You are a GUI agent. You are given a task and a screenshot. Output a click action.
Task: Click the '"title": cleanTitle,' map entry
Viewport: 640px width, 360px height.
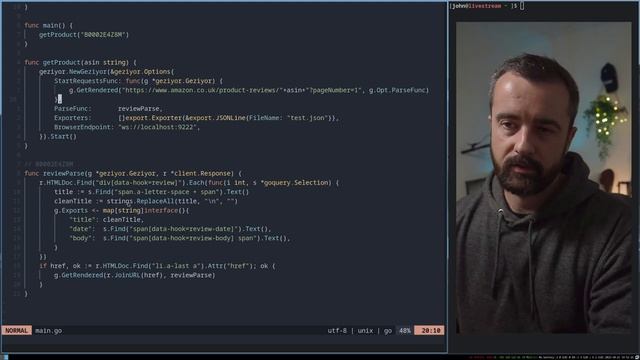click(x=107, y=220)
